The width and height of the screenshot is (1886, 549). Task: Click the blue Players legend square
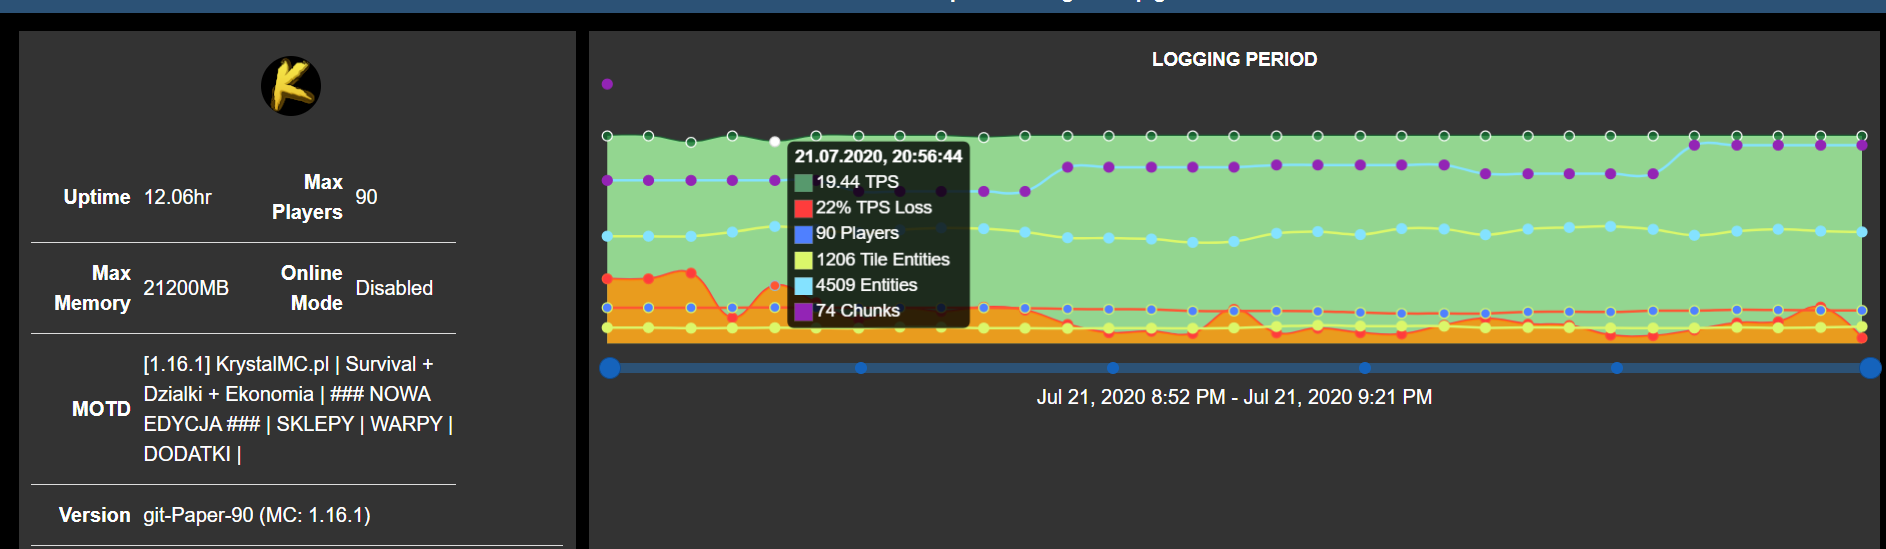click(803, 234)
